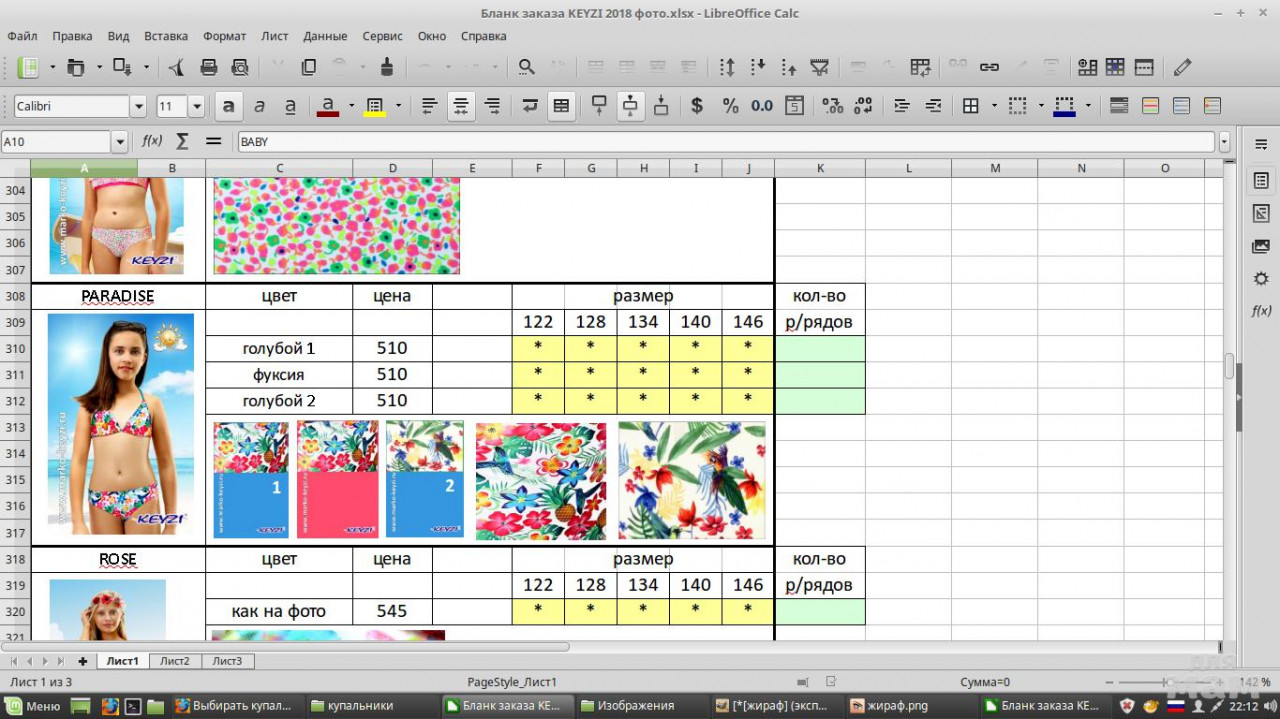Toggle bold formatting

click(229, 106)
